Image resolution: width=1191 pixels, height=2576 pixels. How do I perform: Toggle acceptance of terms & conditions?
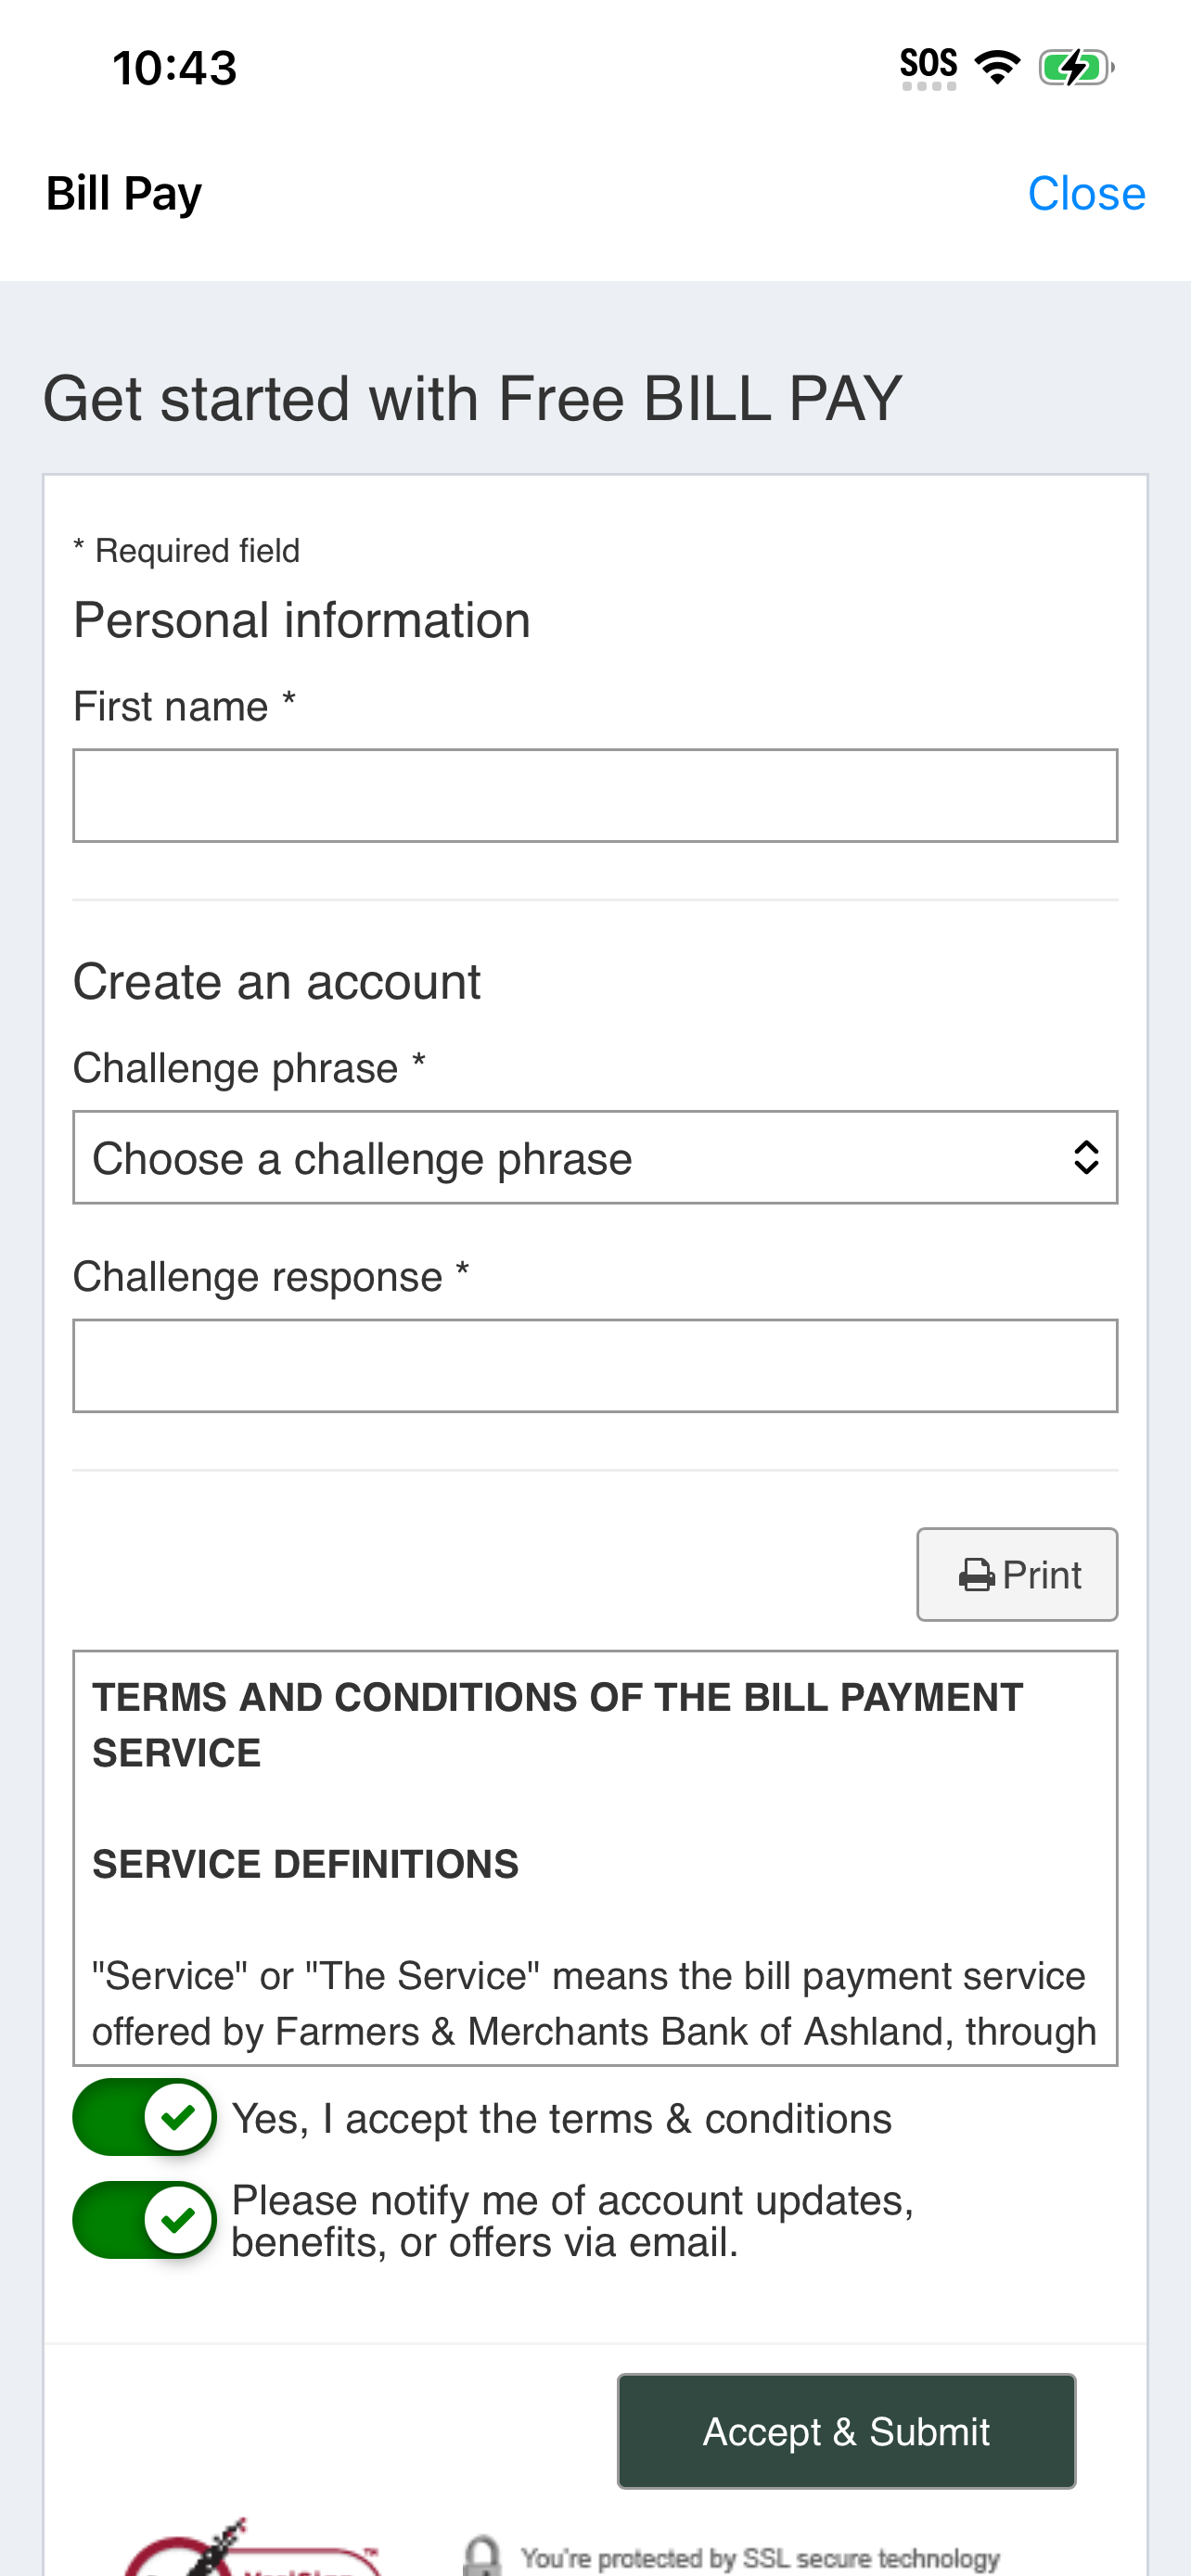pyautogui.click(x=145, y=2117)
